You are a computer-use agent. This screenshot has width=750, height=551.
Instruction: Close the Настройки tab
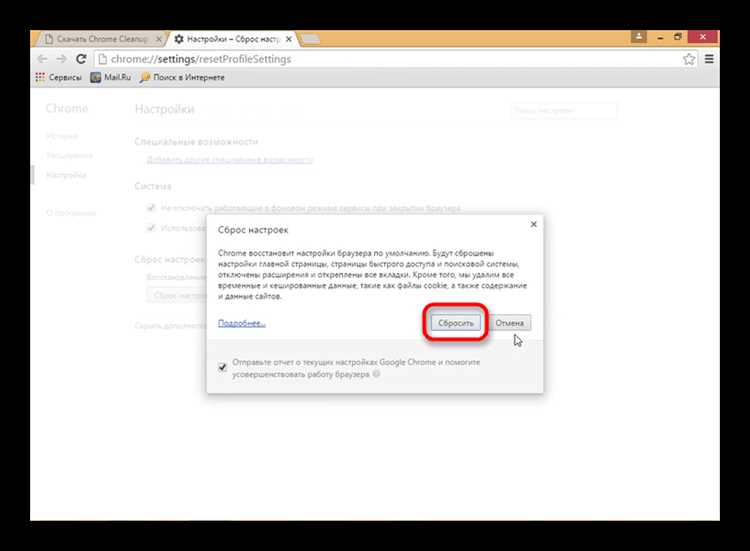click(289, 39)
